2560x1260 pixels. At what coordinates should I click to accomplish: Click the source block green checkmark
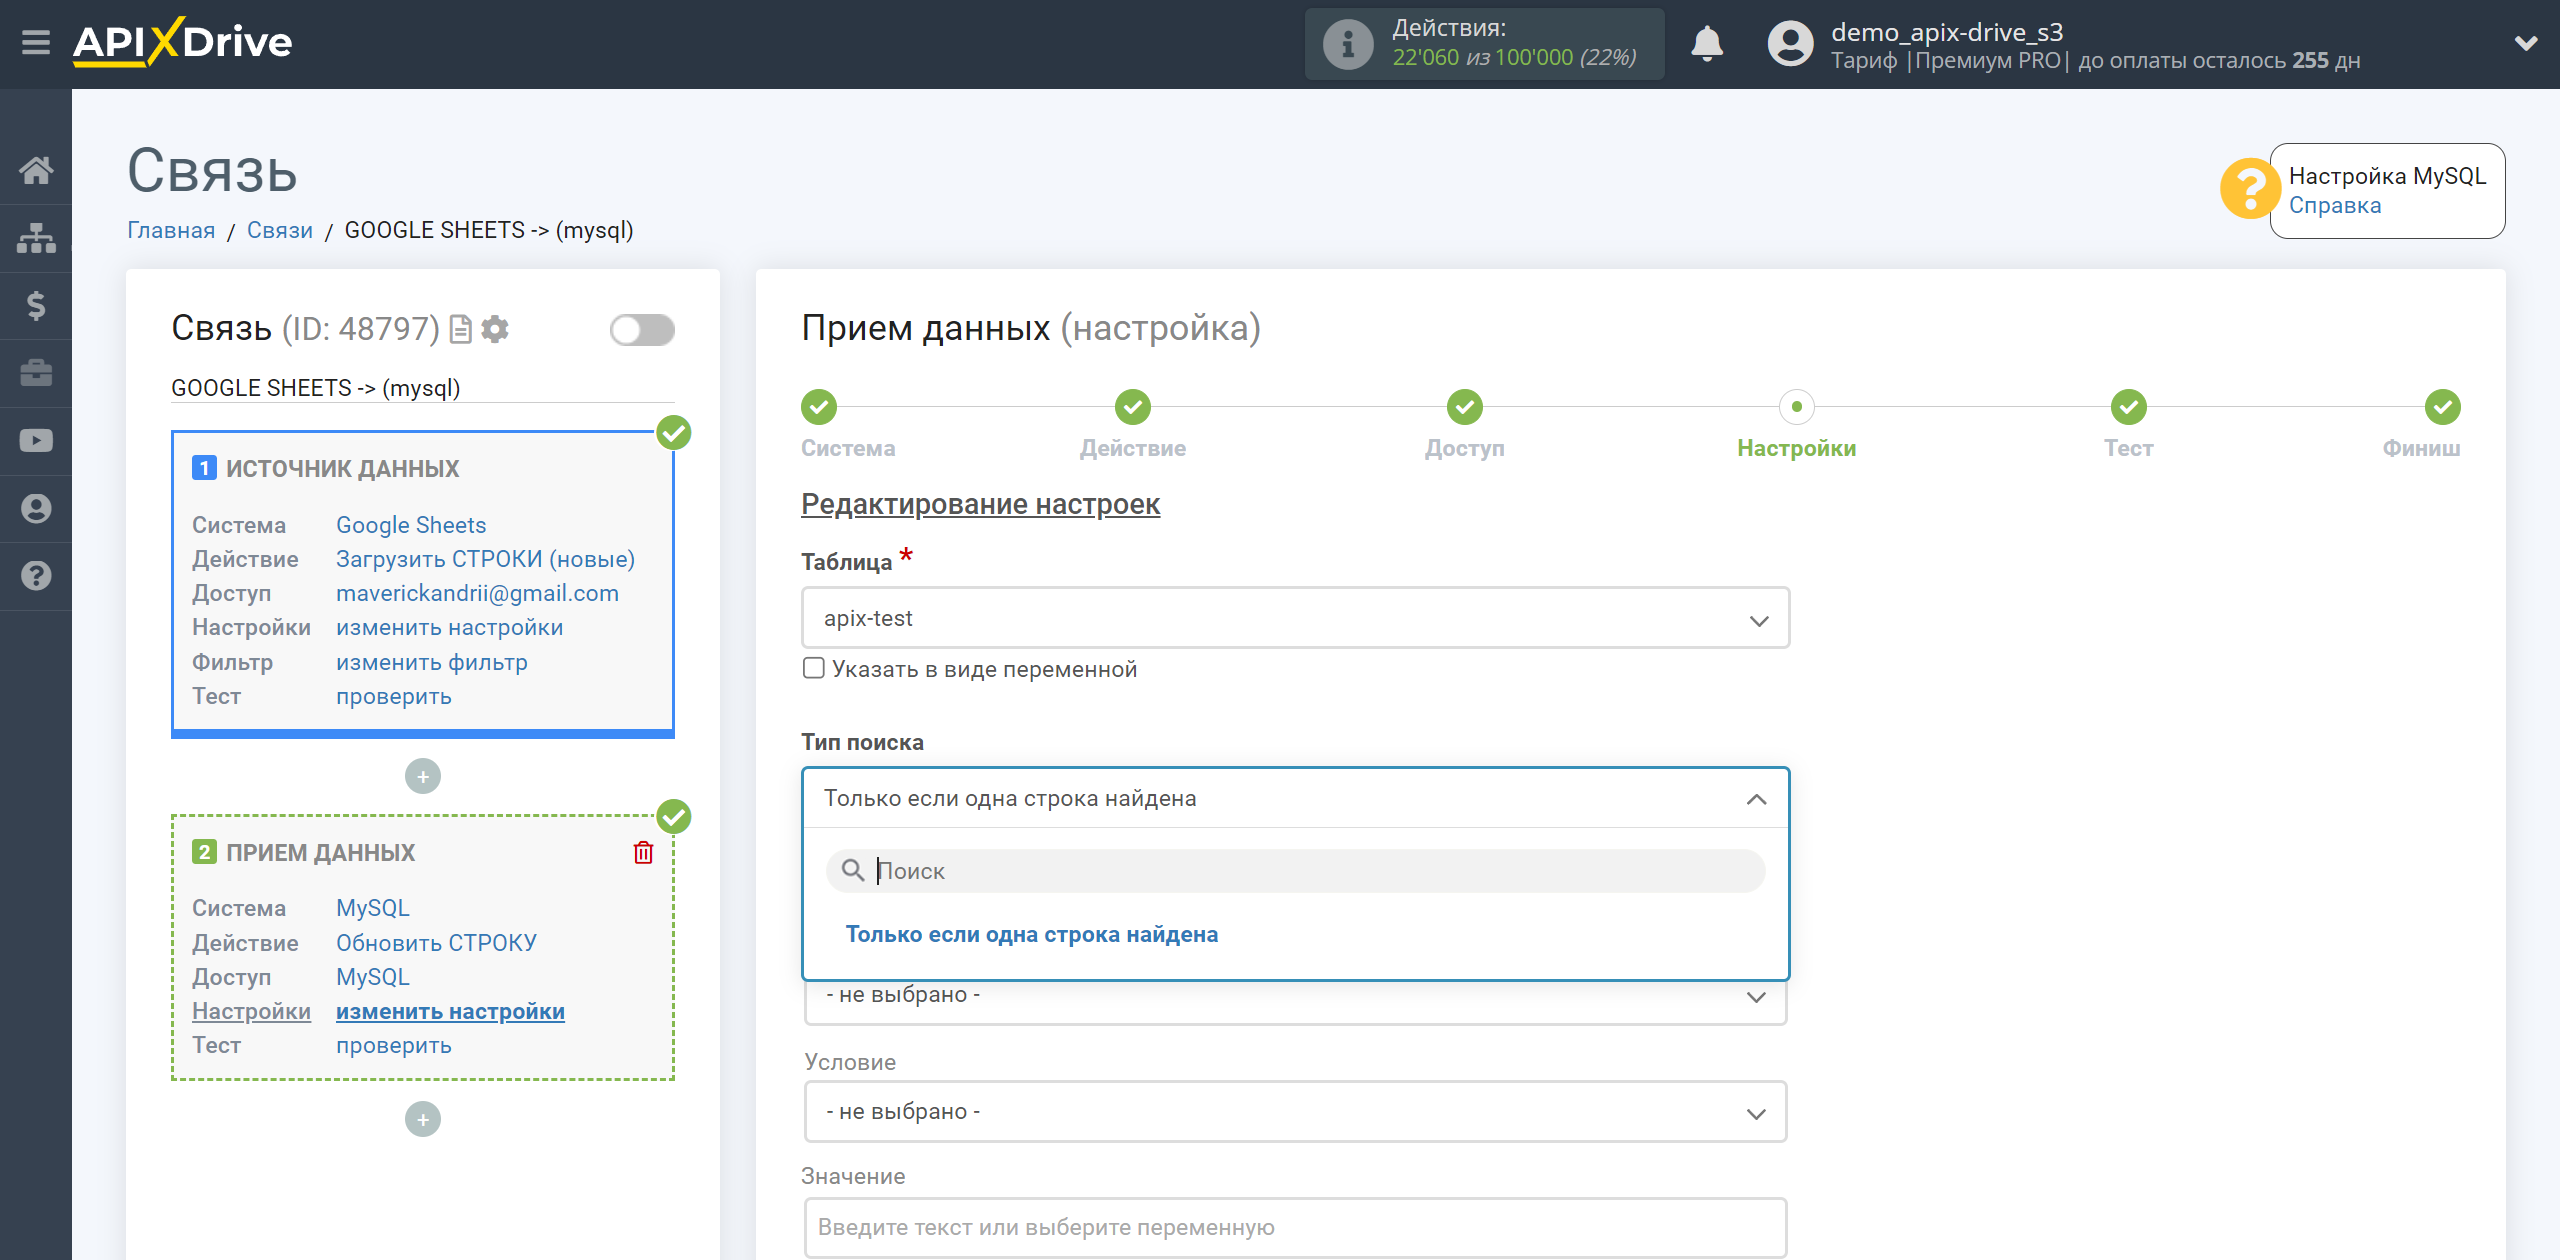(x=674, y=433)
